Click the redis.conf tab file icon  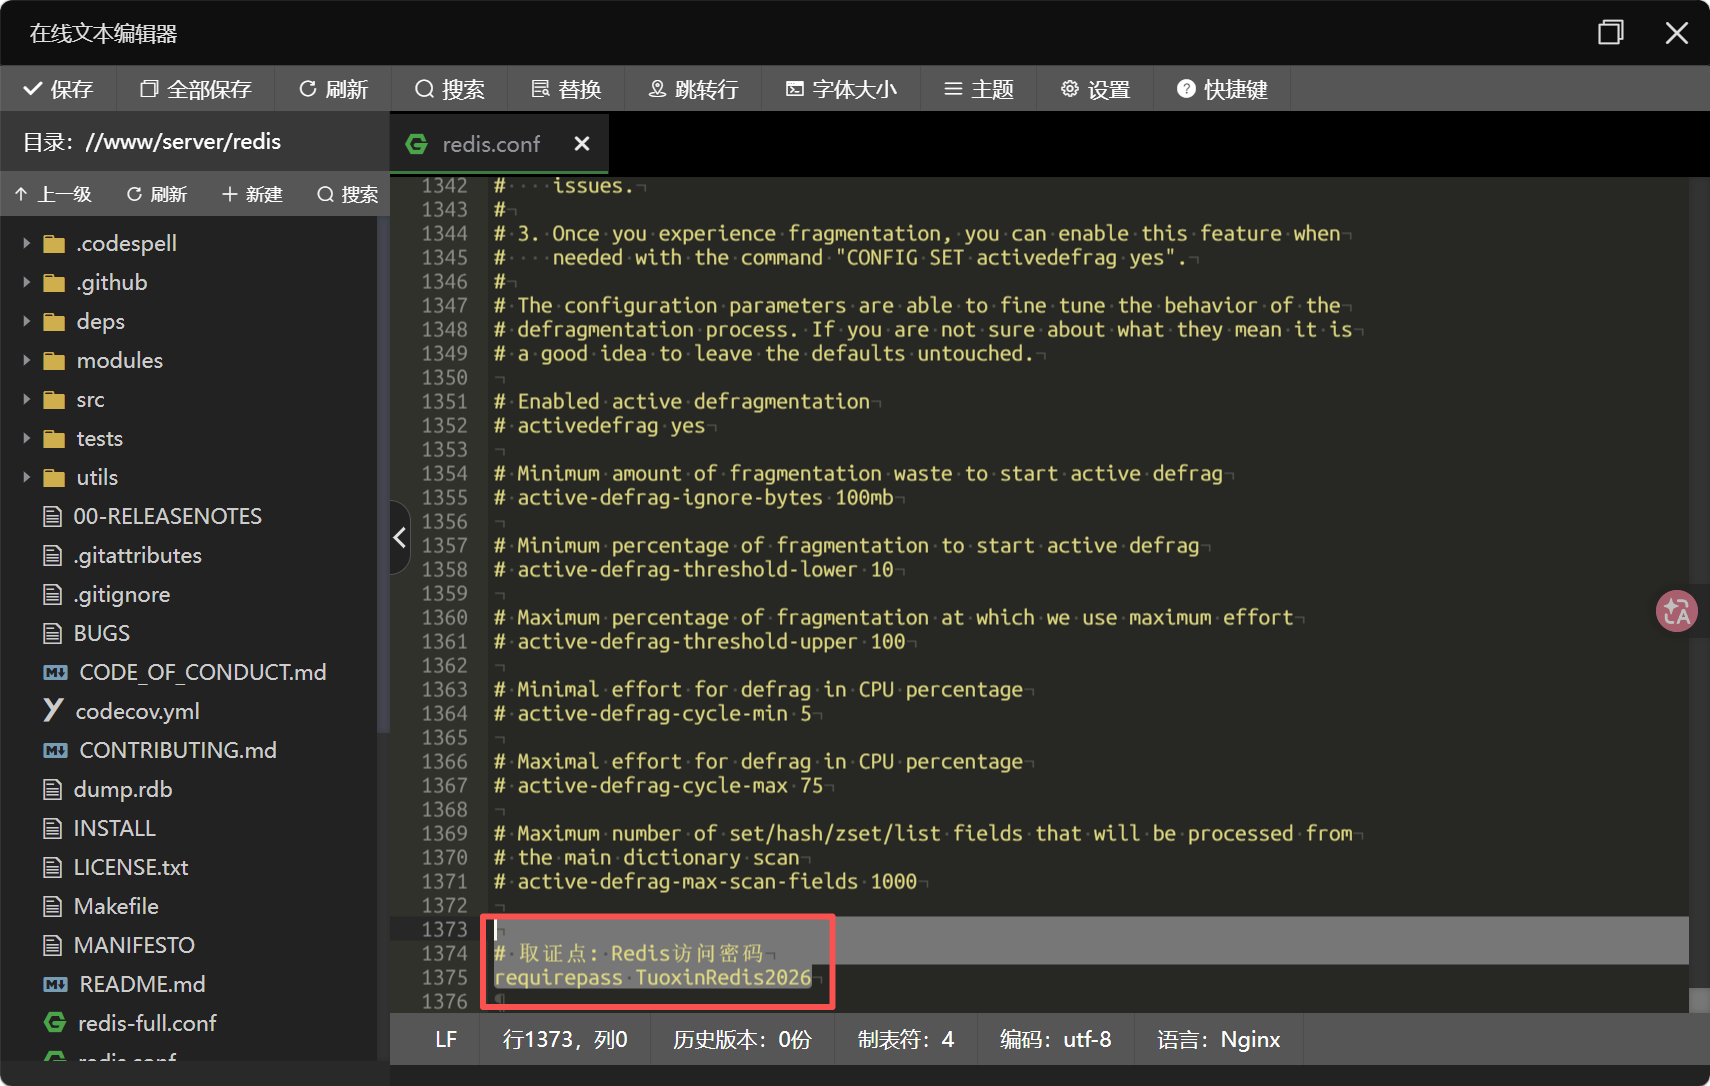click(x=417, y=144)
